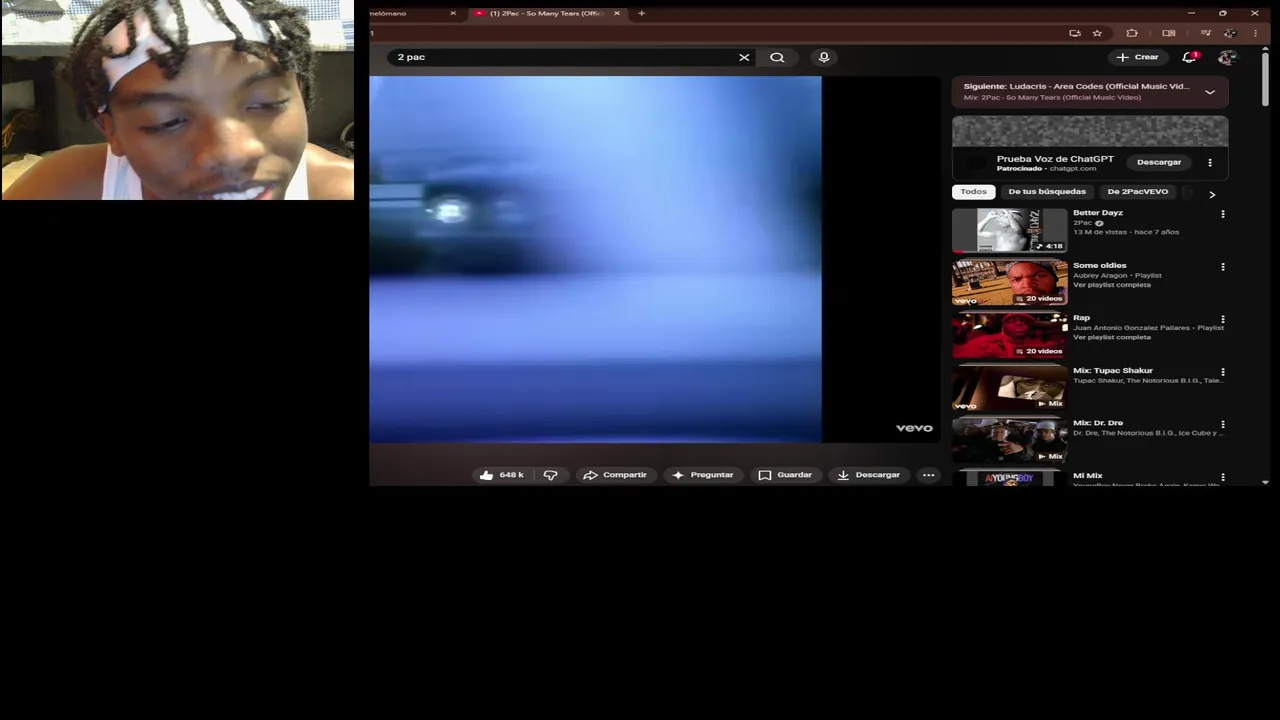
Task: Click Ver playlist completa under Some oldies
Action: (x=1112, y=285)
